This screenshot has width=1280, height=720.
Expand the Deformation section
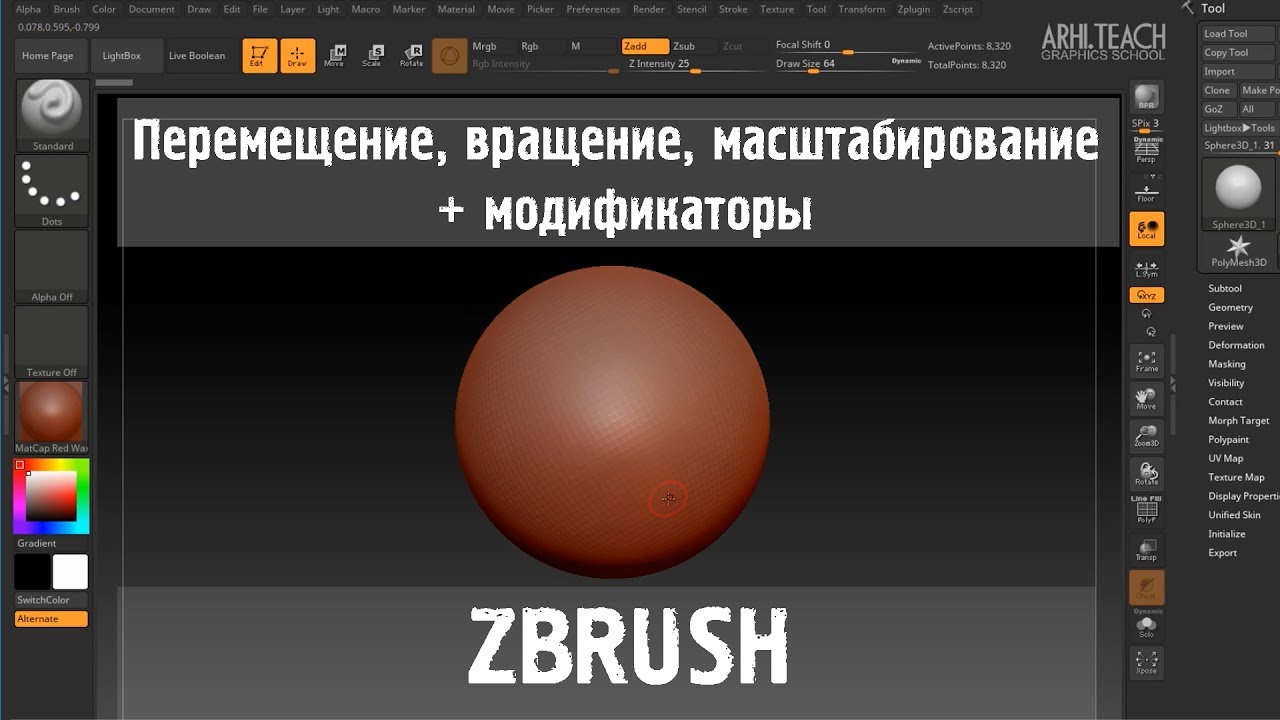pyautogui.click(x=1236, y=345)
